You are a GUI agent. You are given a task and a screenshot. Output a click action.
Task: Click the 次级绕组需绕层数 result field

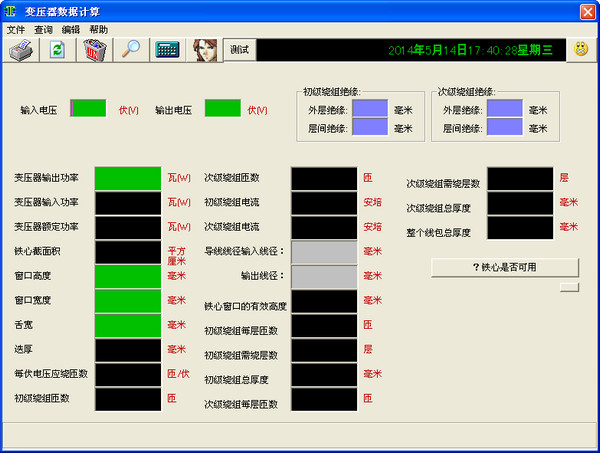point(520,179)
